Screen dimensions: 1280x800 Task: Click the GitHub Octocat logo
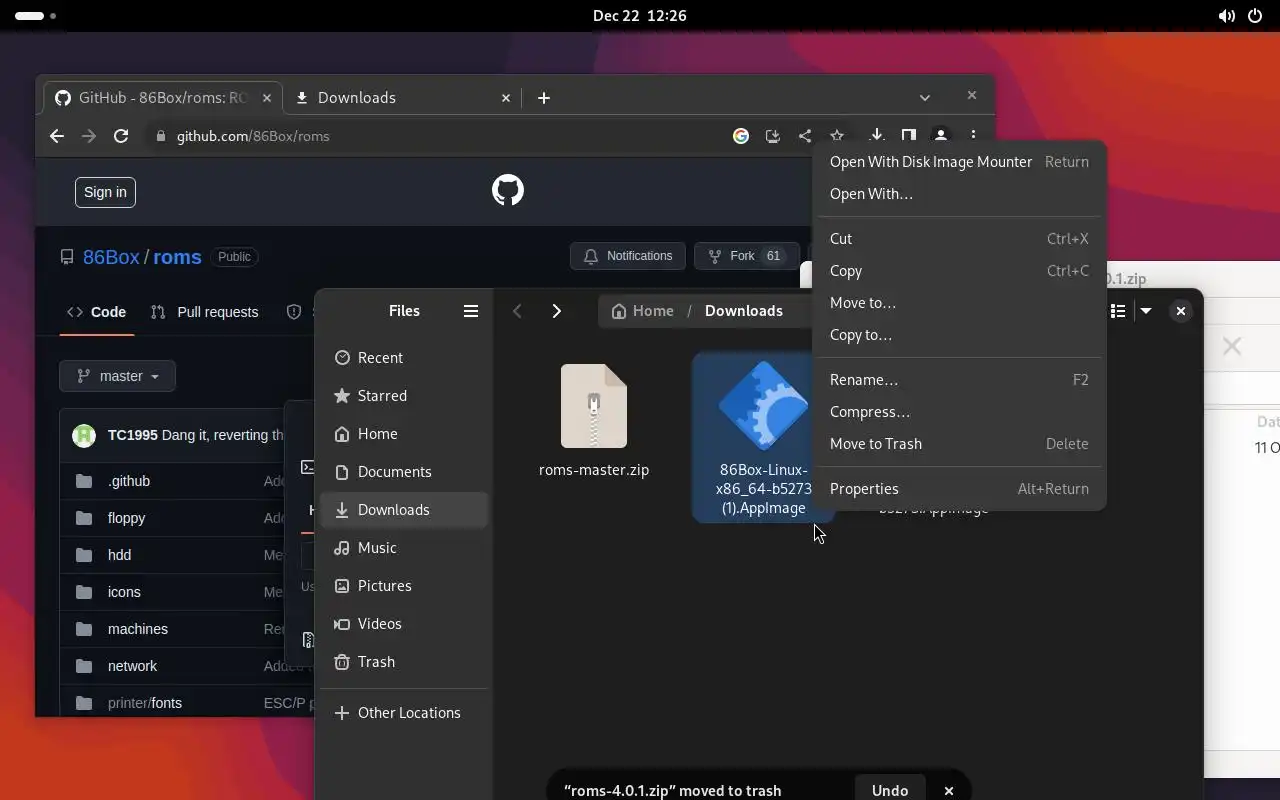pyautogui.click(x=508, y=190)
